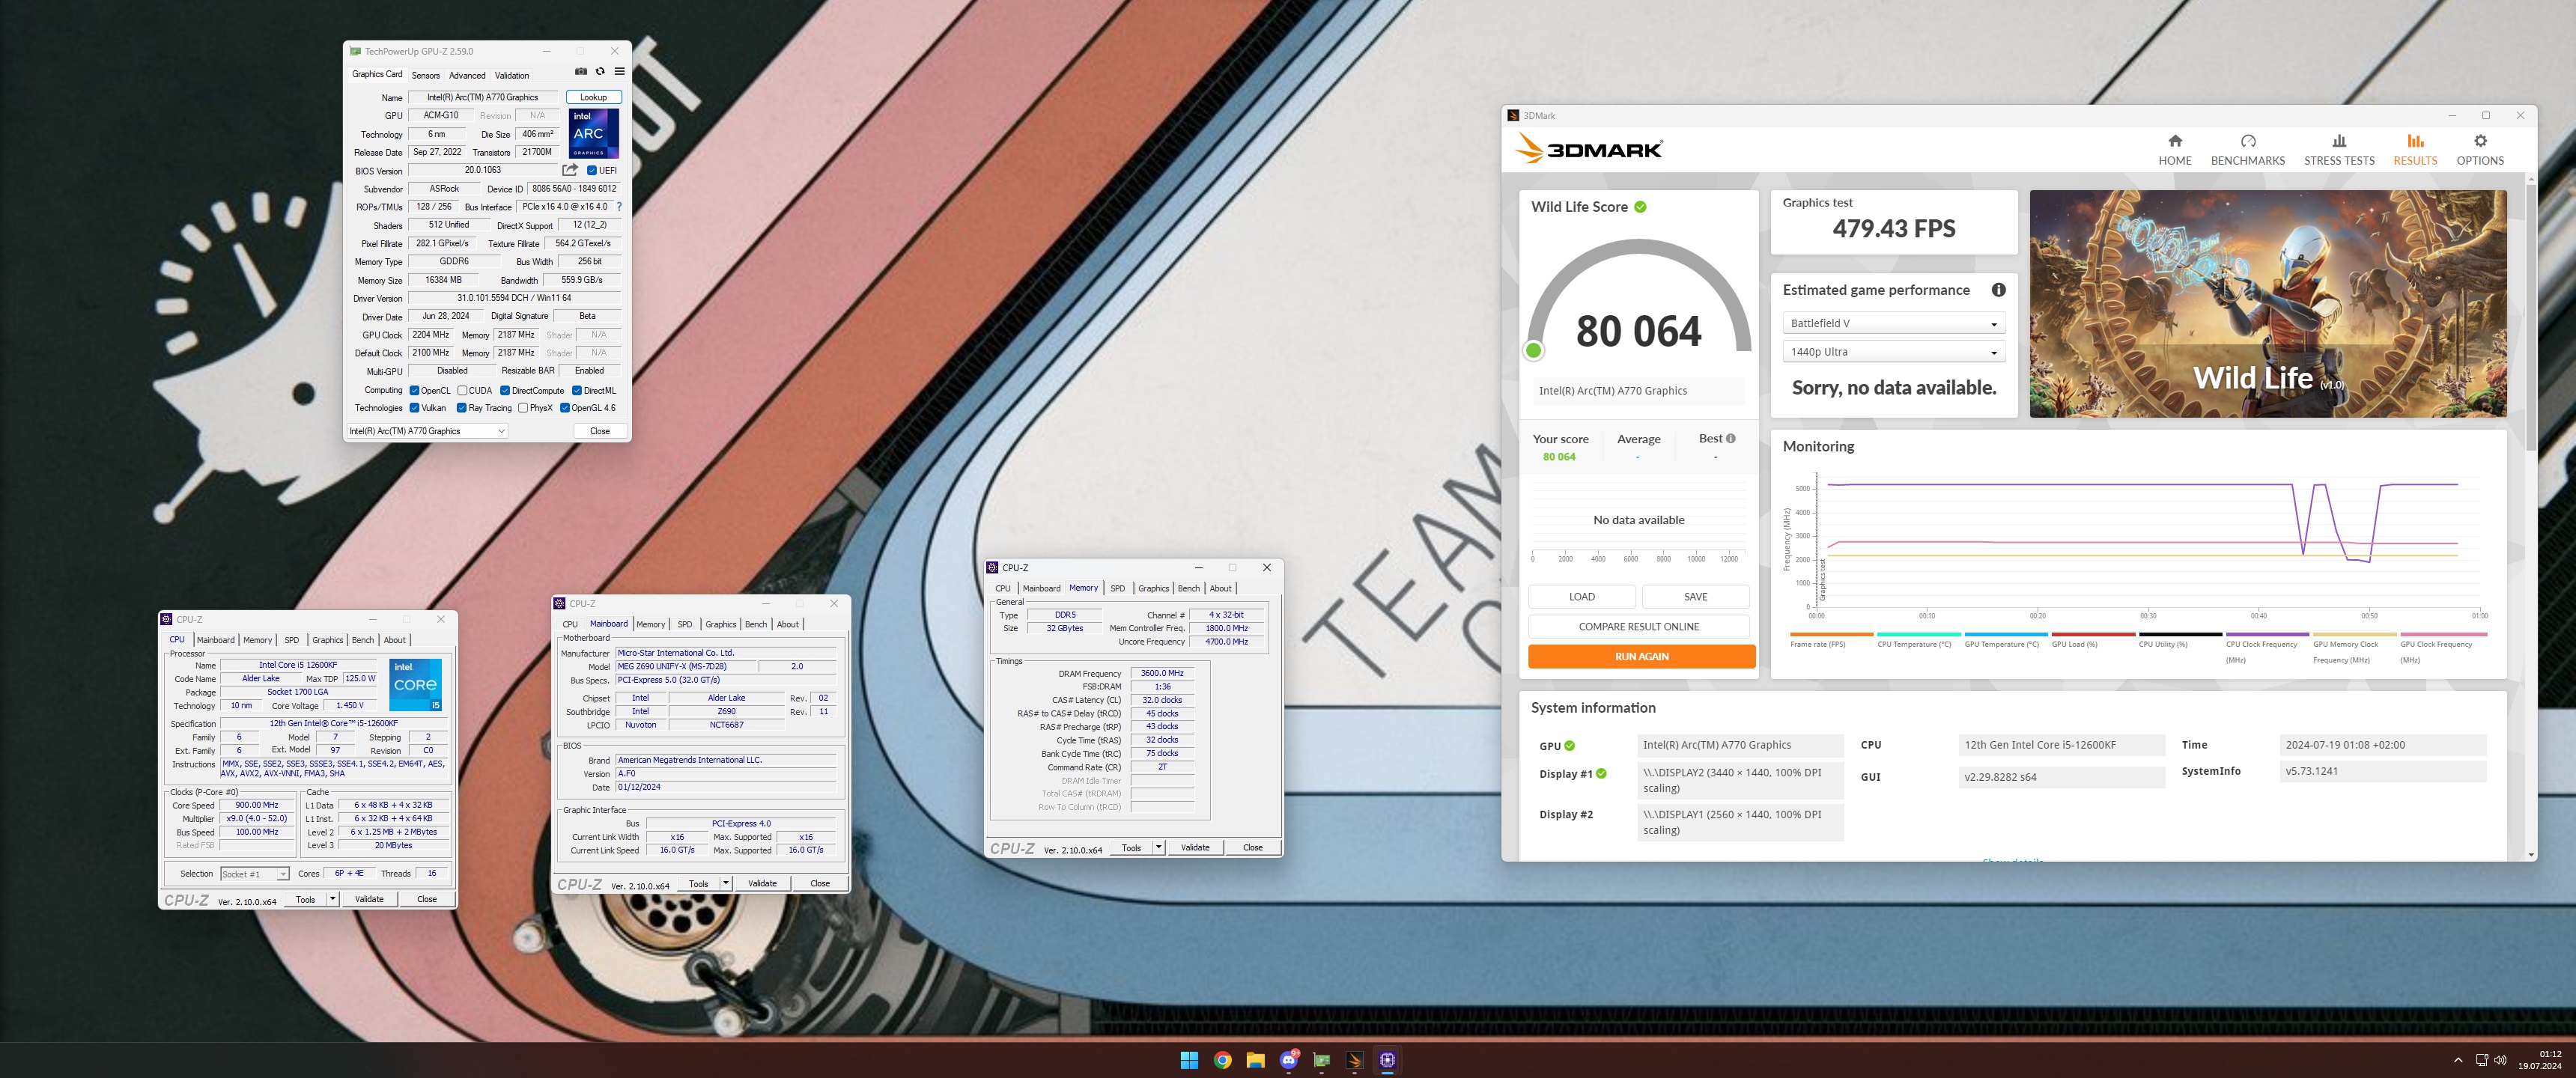Open GPU-Z hamburger menu
The width and height of the screenshot is (2576, 1078).
[620, 72]
